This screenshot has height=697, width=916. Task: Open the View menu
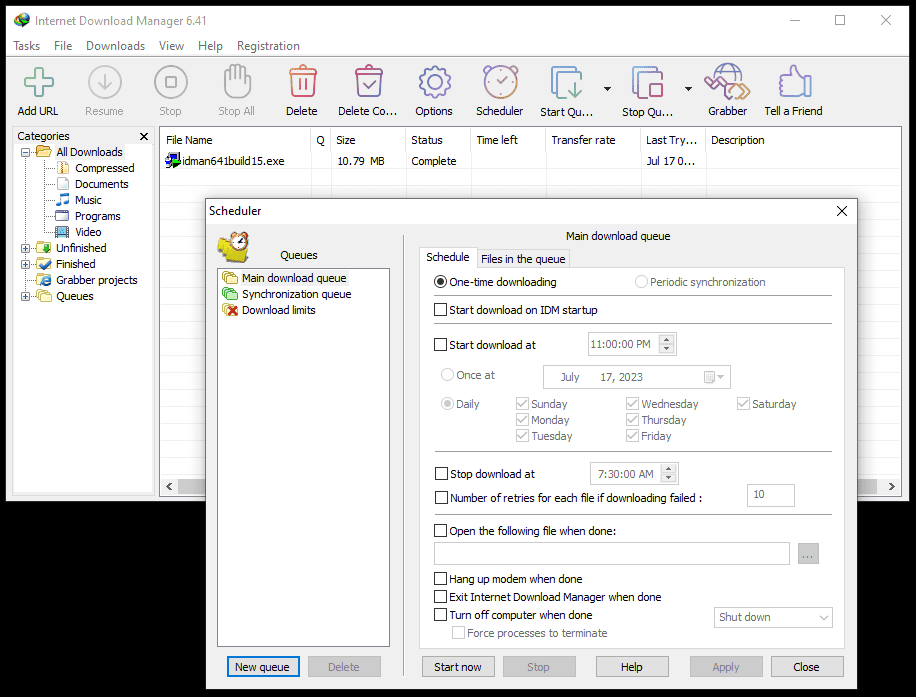tap(171, 46)
